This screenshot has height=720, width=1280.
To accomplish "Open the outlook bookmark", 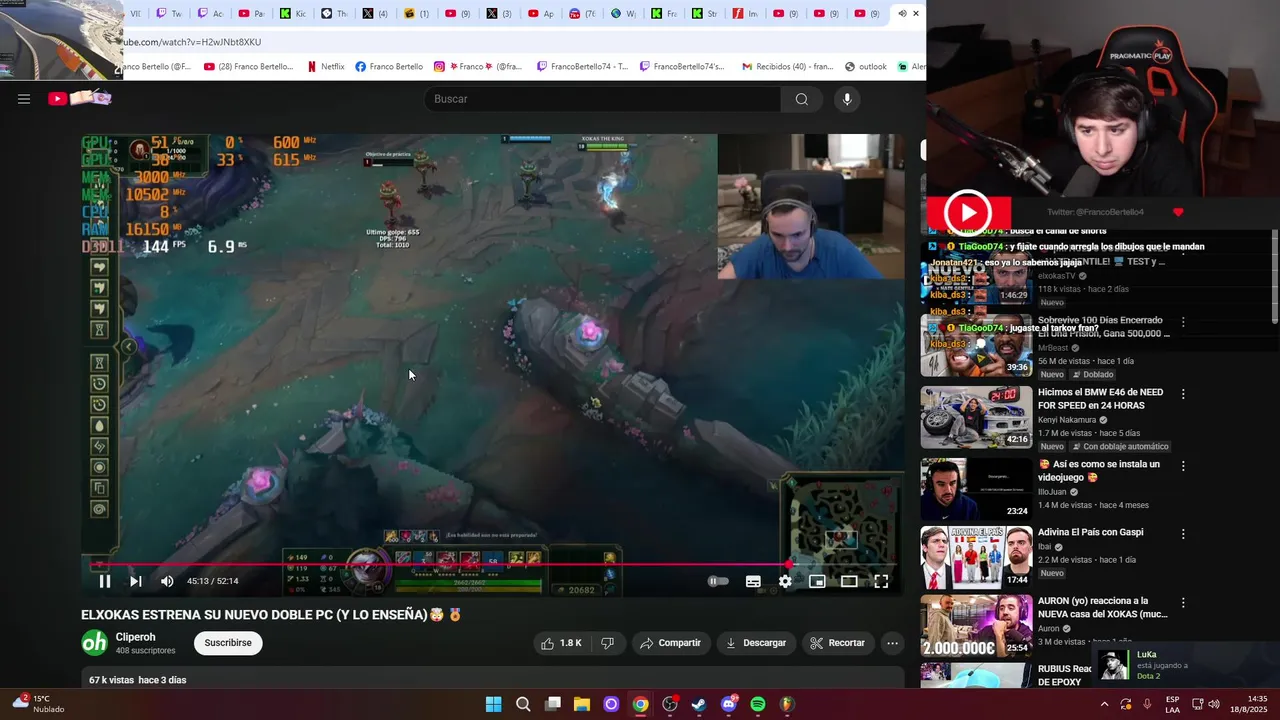I will tap(866, 66).
